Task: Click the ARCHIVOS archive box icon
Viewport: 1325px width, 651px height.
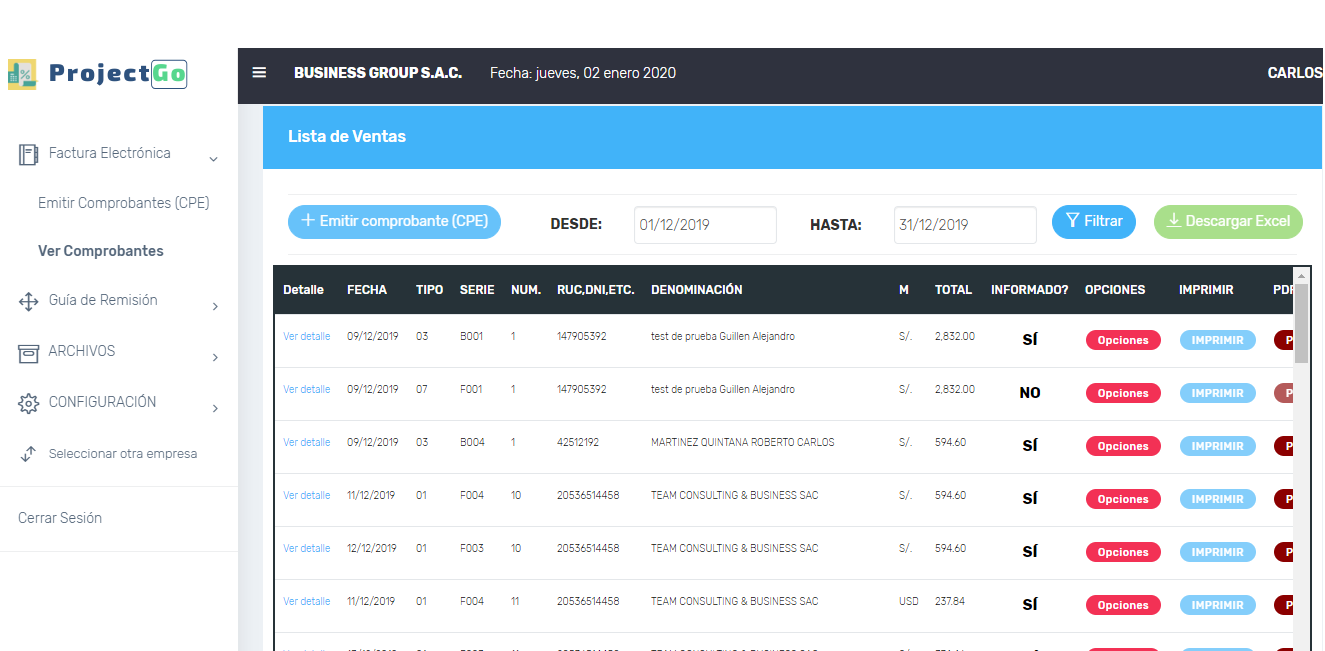Action: 28,352
